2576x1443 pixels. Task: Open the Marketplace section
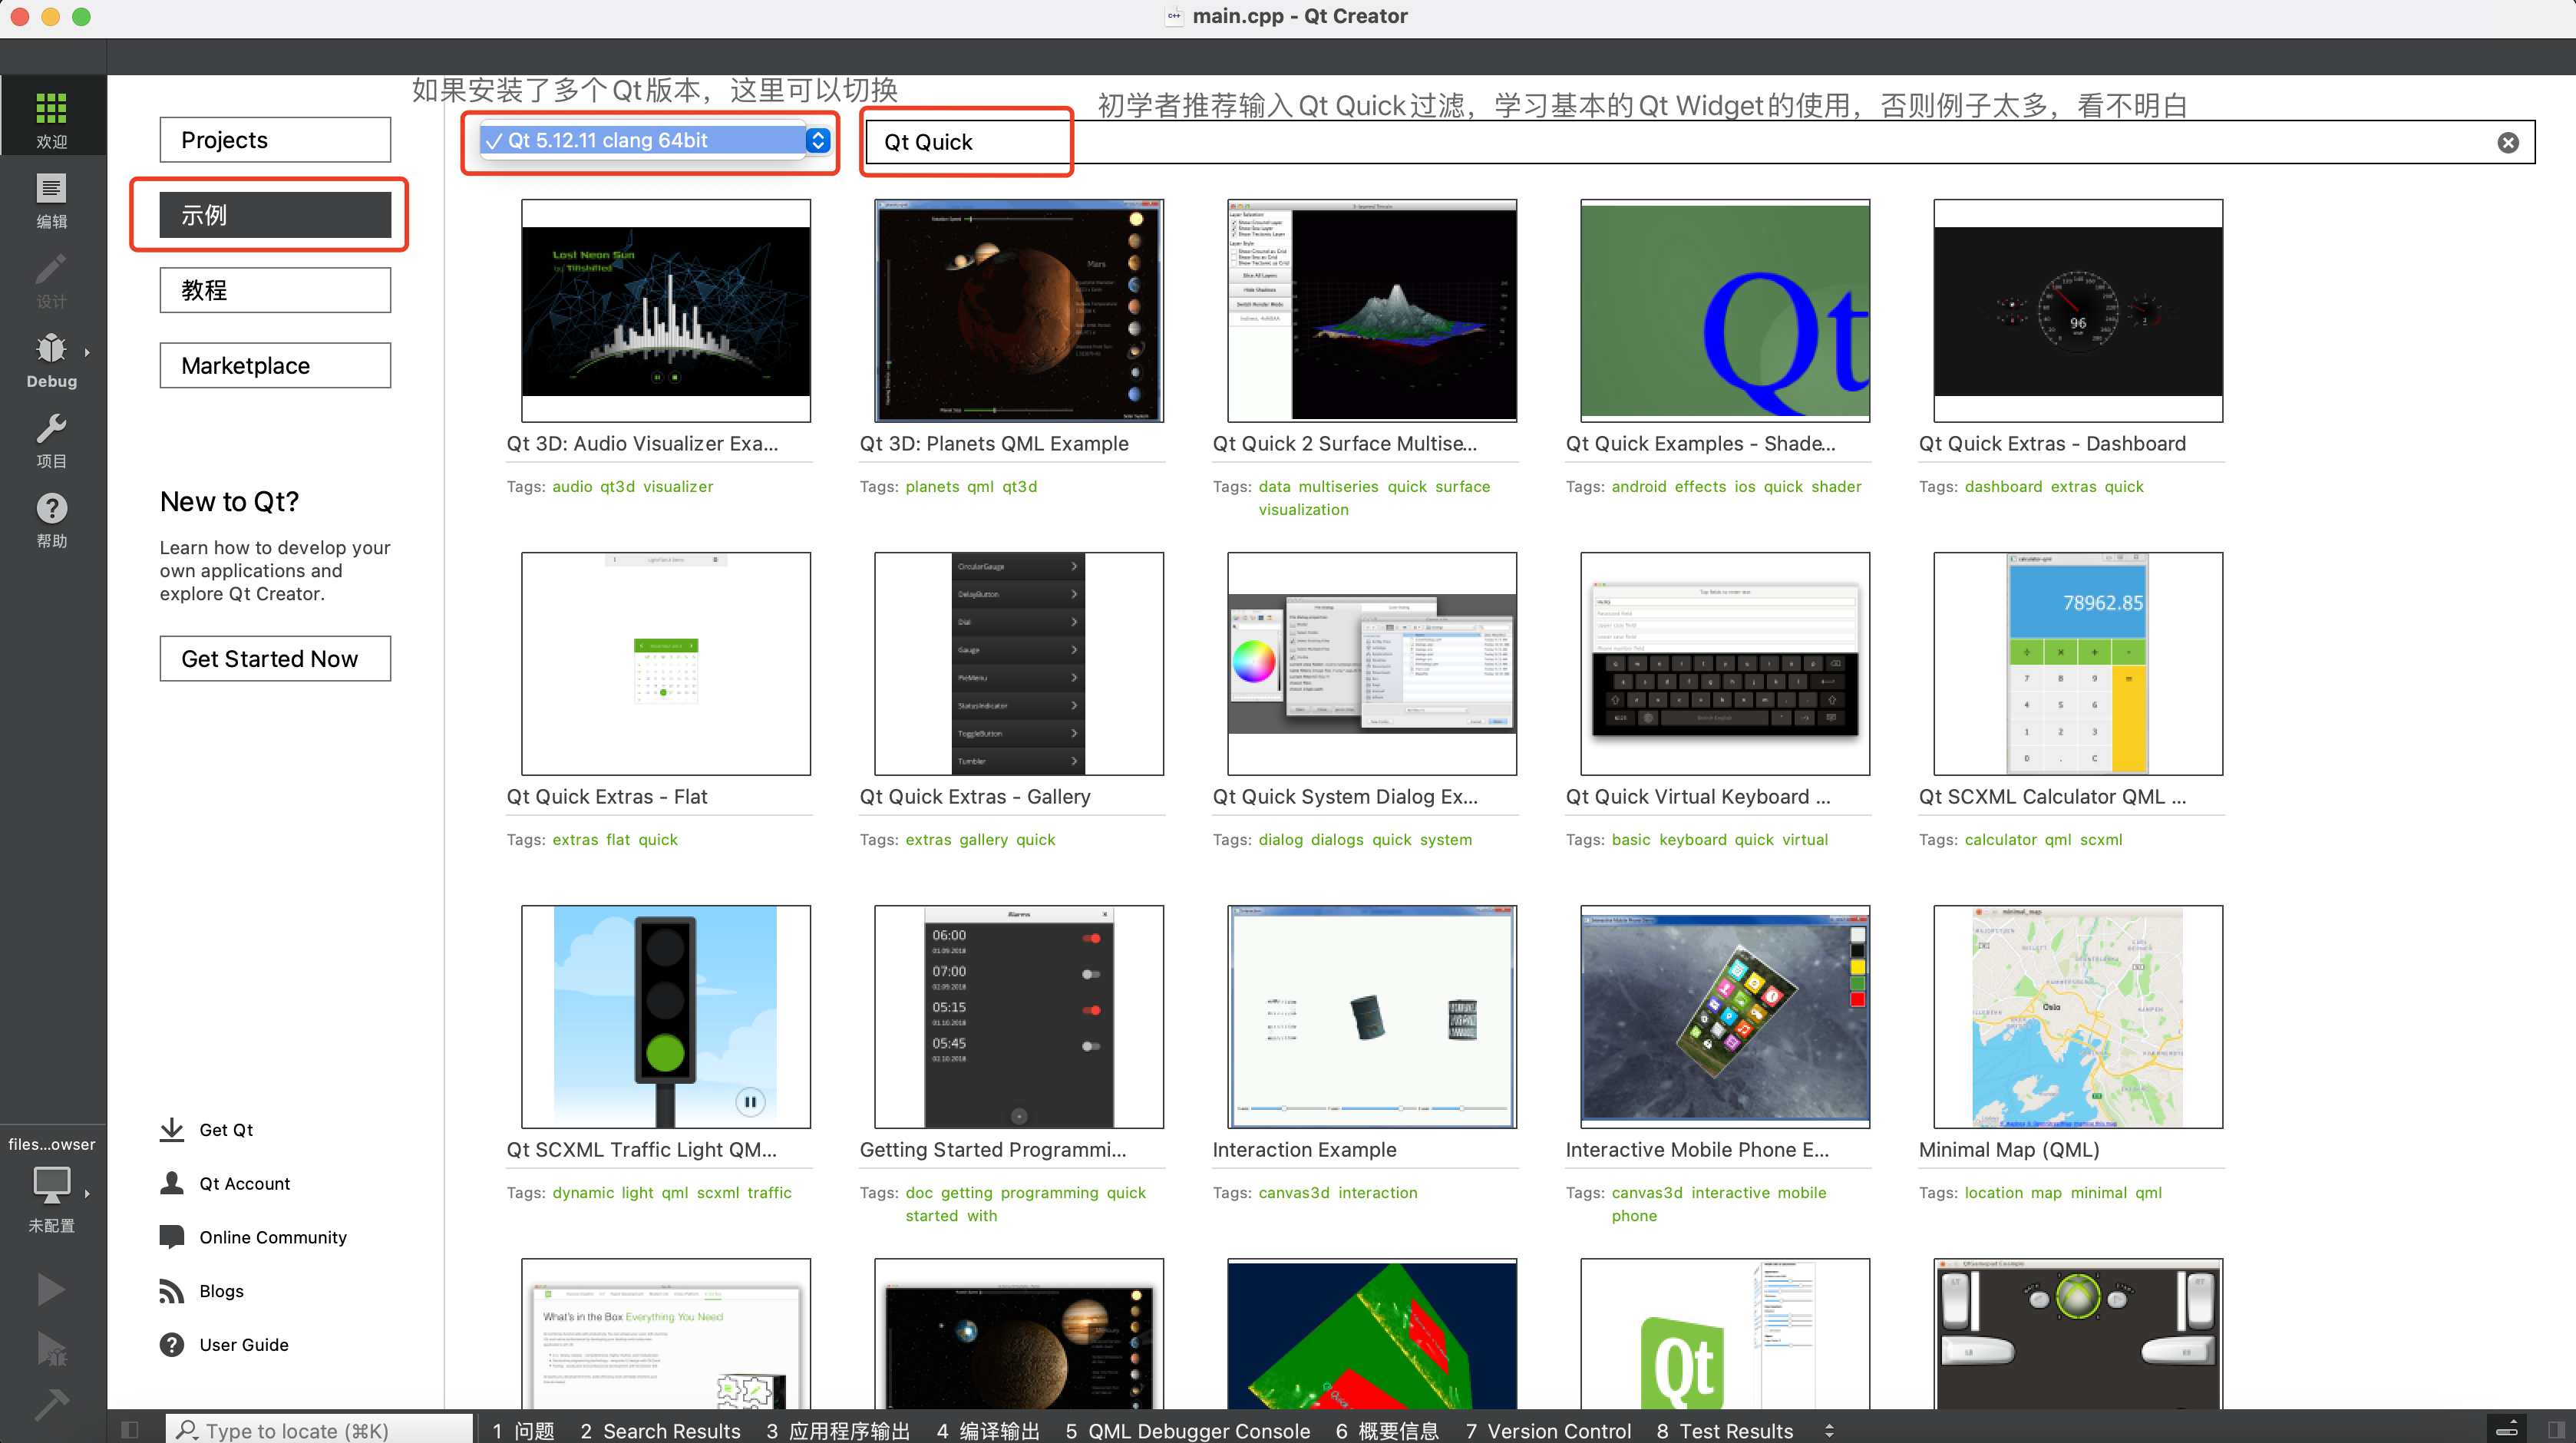[274, 365]
